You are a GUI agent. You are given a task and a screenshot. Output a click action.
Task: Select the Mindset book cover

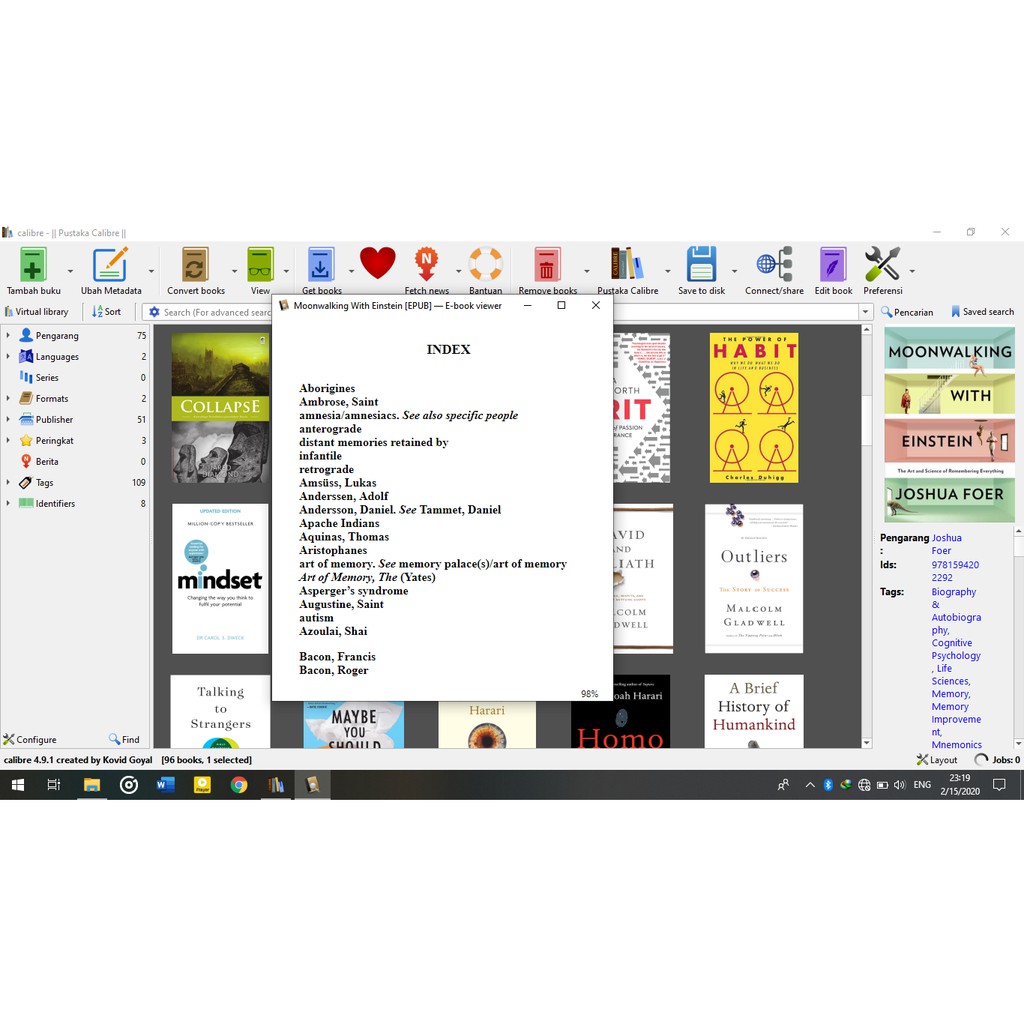click(220, 579)
